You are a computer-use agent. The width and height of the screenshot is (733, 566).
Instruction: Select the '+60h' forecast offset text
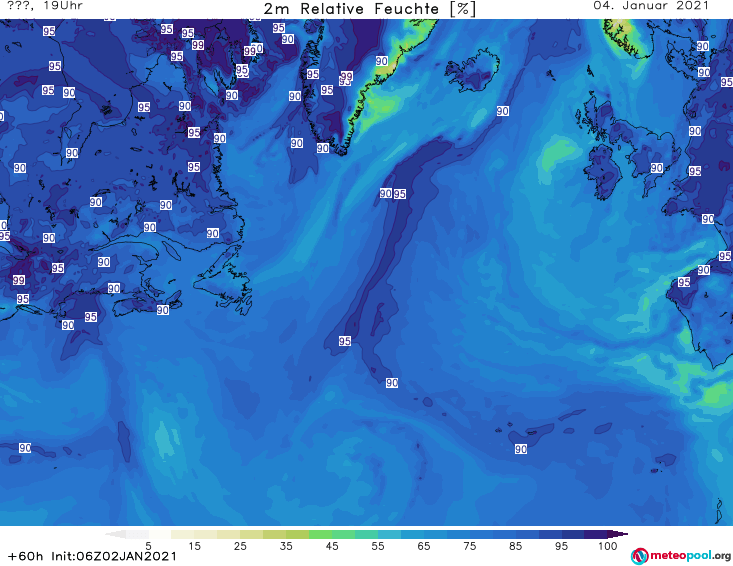26,556
